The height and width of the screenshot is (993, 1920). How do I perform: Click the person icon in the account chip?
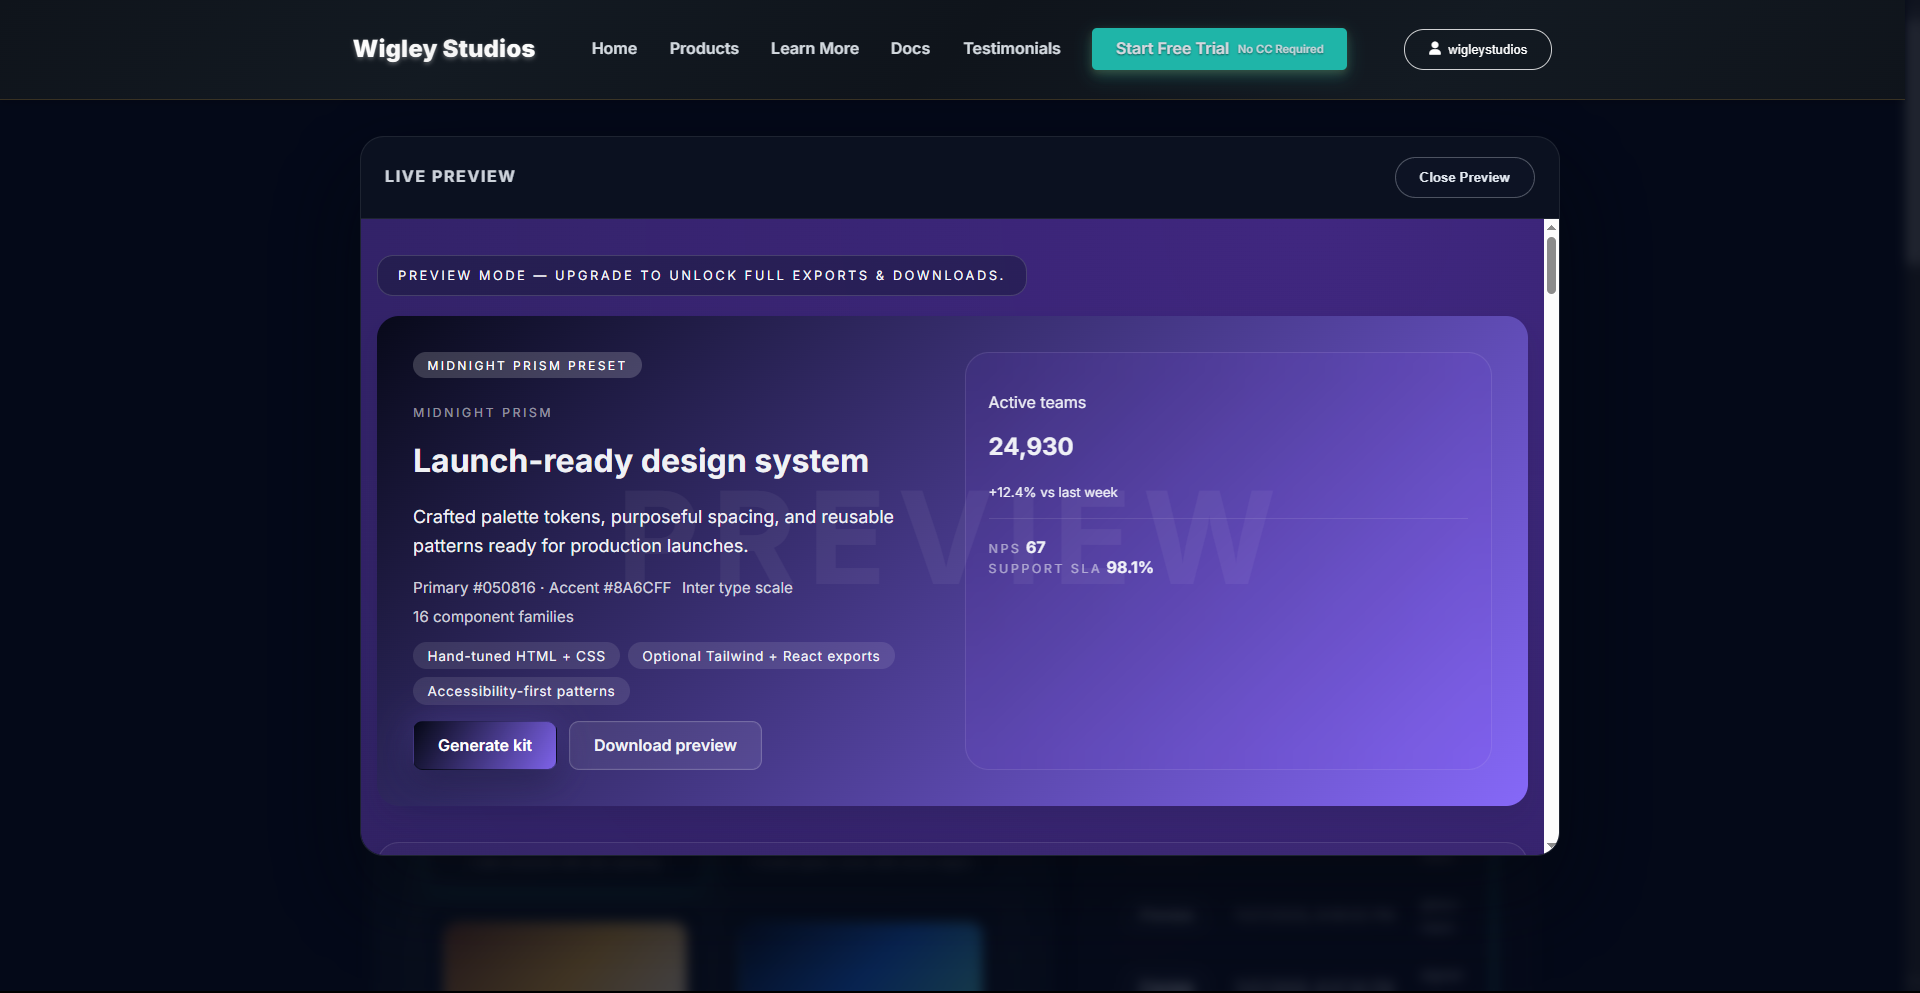point(1436,48)
